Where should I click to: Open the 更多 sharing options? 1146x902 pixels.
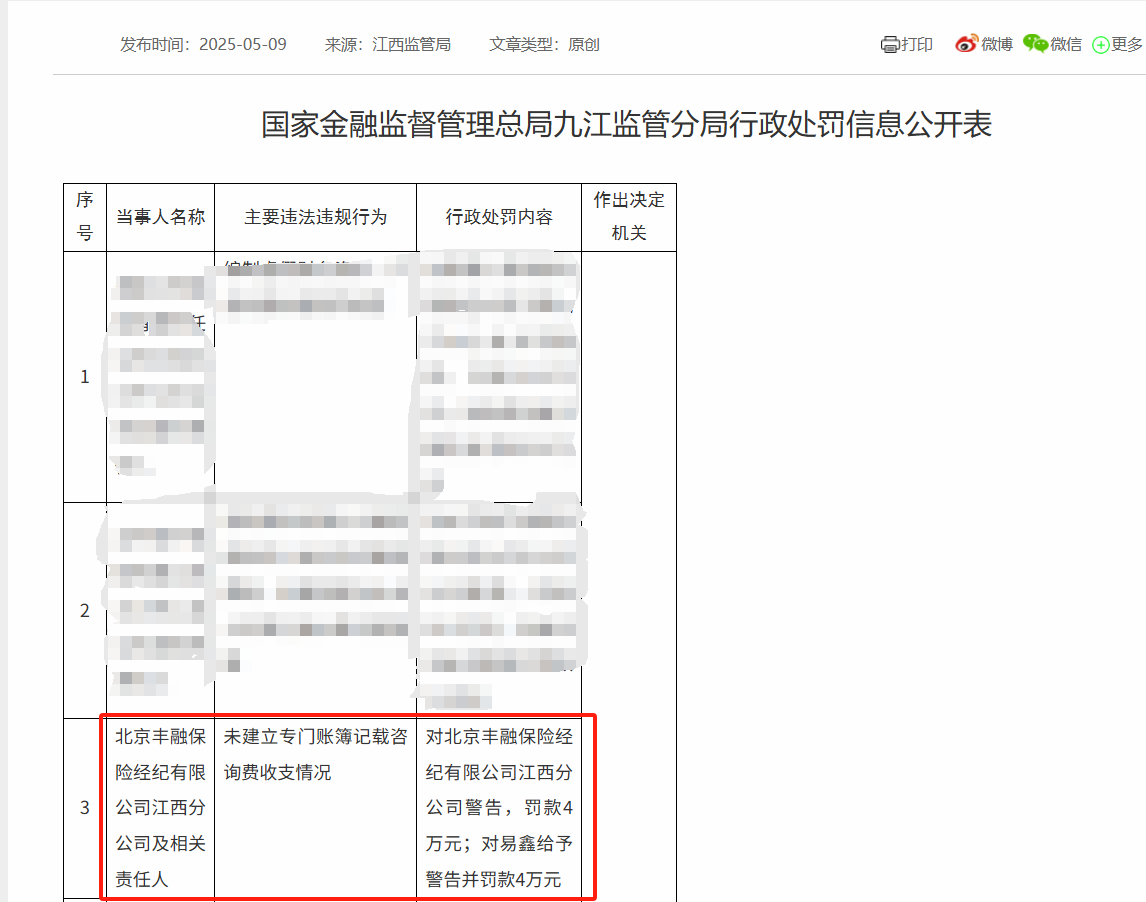coord(1126,45)
